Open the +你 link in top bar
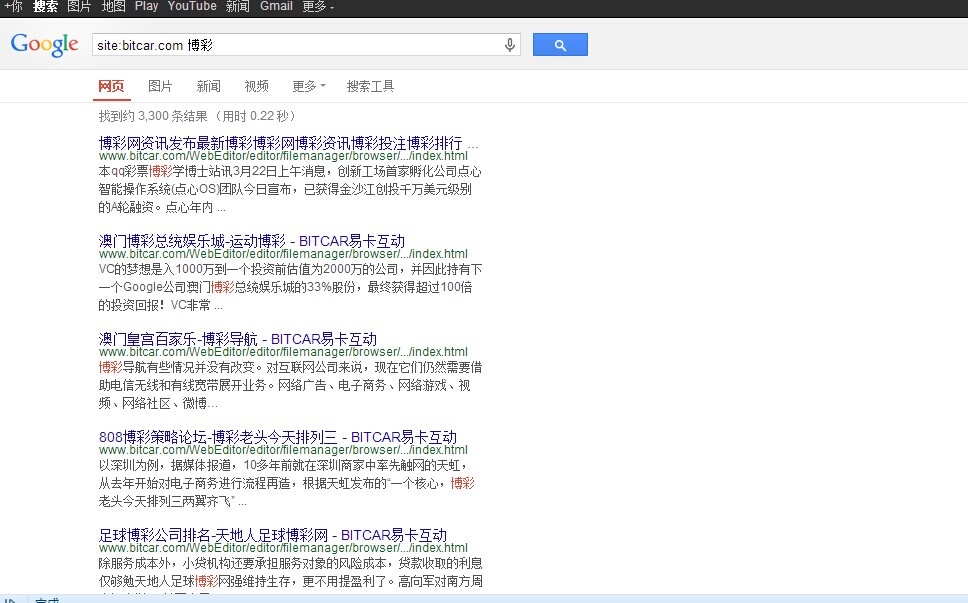 point(13,6)
